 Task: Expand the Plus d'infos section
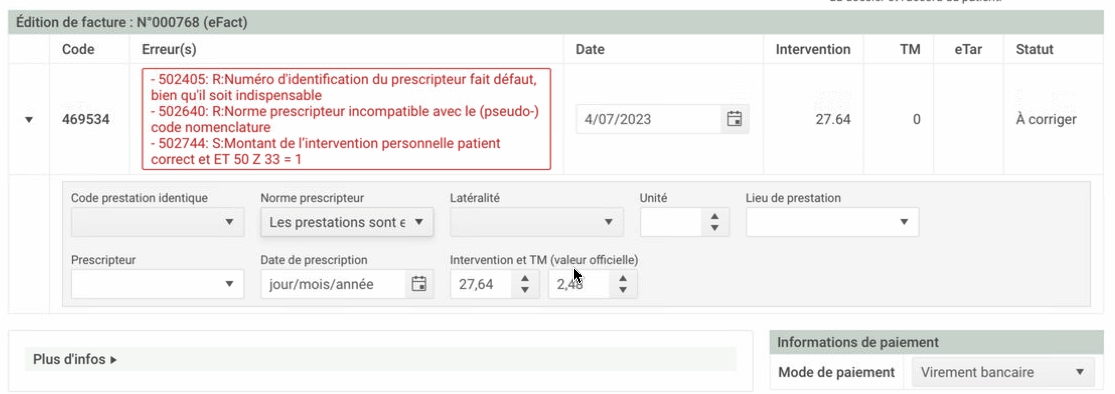pos(75,360)
